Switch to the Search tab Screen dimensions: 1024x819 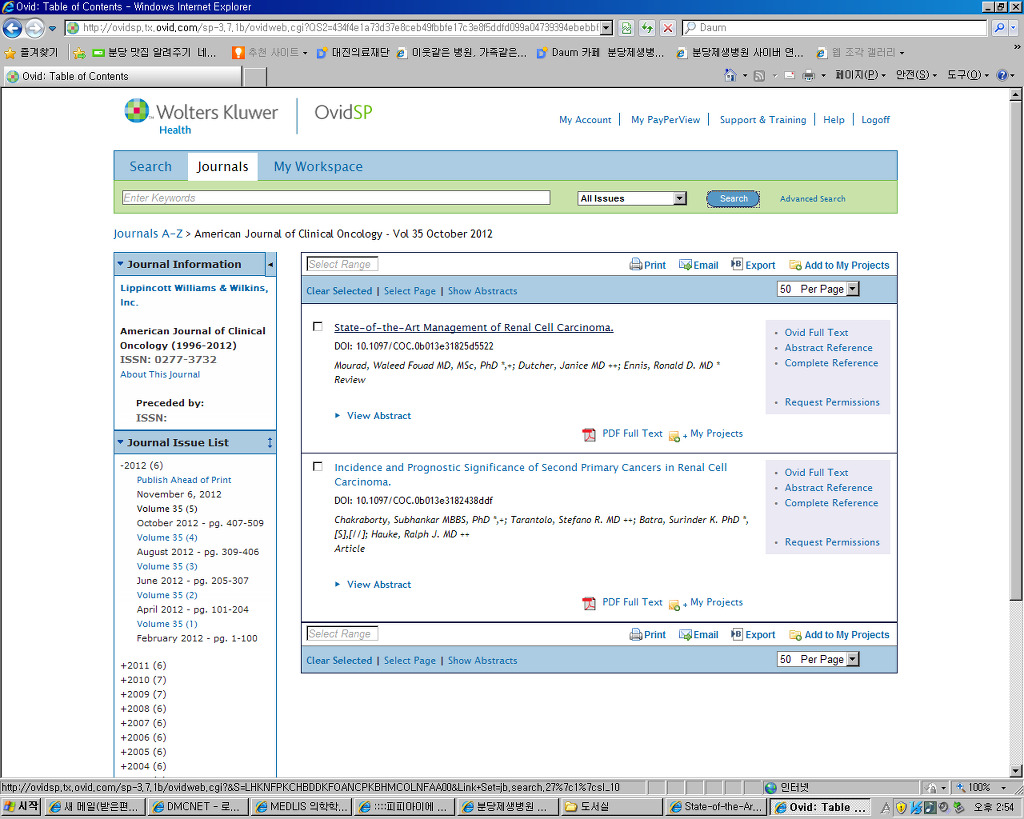(150, 167)
